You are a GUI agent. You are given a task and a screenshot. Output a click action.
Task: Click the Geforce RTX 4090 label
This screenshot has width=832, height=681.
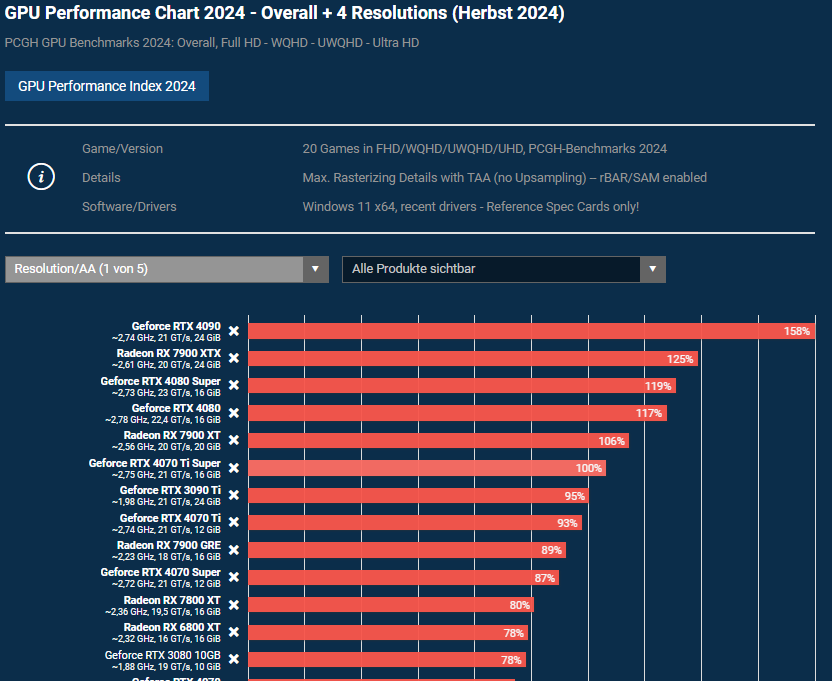coord(176,326)
